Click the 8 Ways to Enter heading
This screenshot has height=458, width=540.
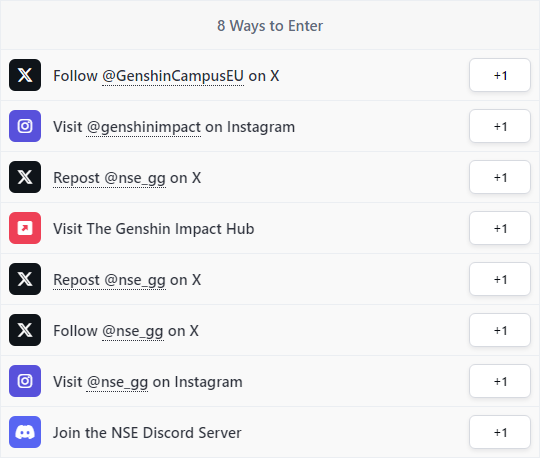(270, 26)
